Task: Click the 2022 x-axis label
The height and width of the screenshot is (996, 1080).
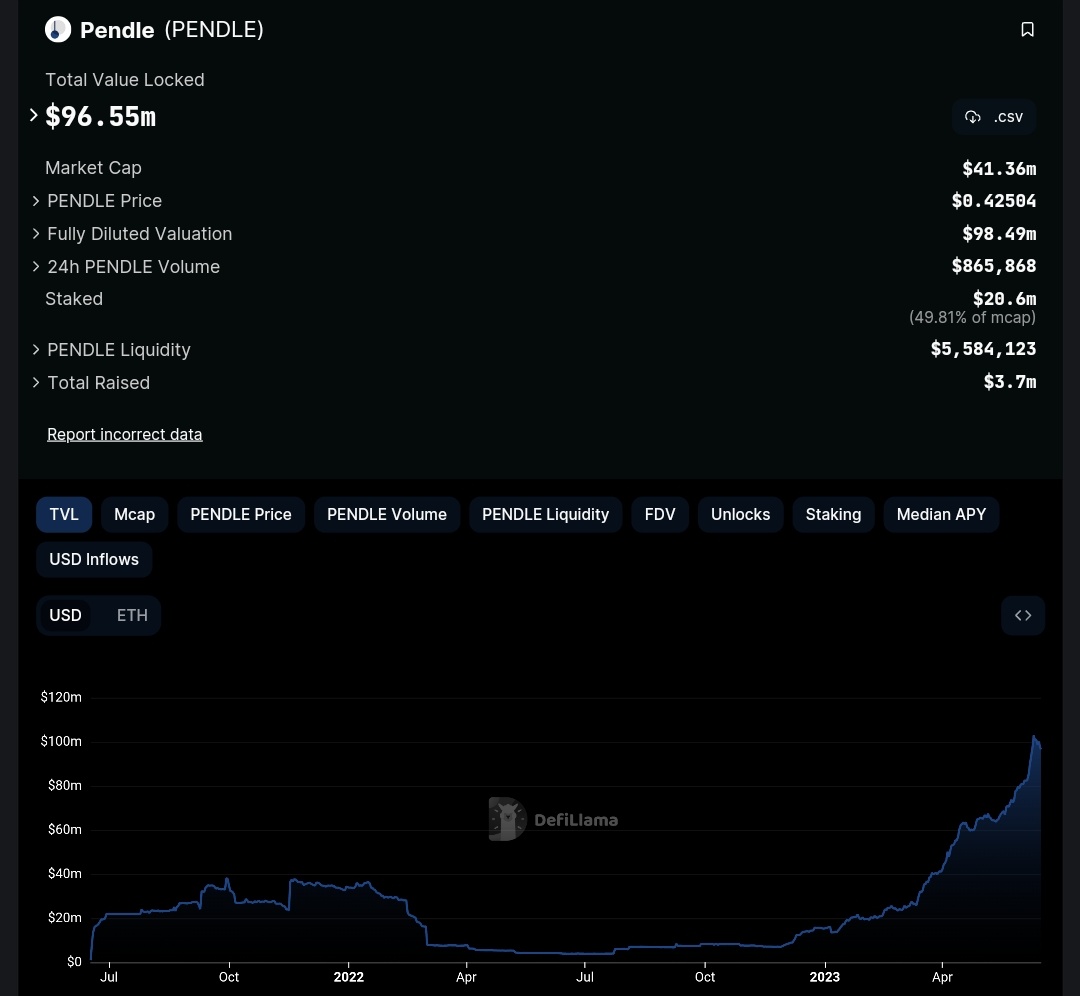Action: click(x=349, y=977)
